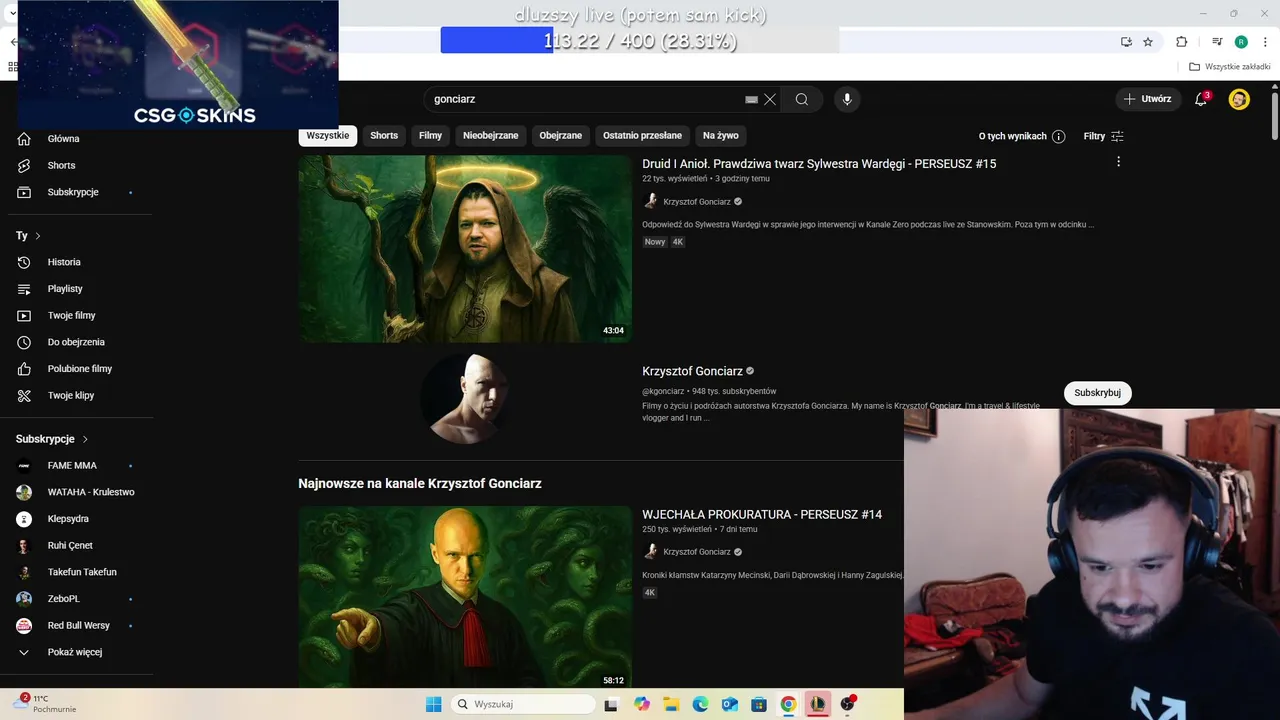The width and height of the screenshot is (1280, 720).
Task: Open WJECHAŁA PROKURATURA PERSEUSZ #14 title
Action: (x=762, y=515)
